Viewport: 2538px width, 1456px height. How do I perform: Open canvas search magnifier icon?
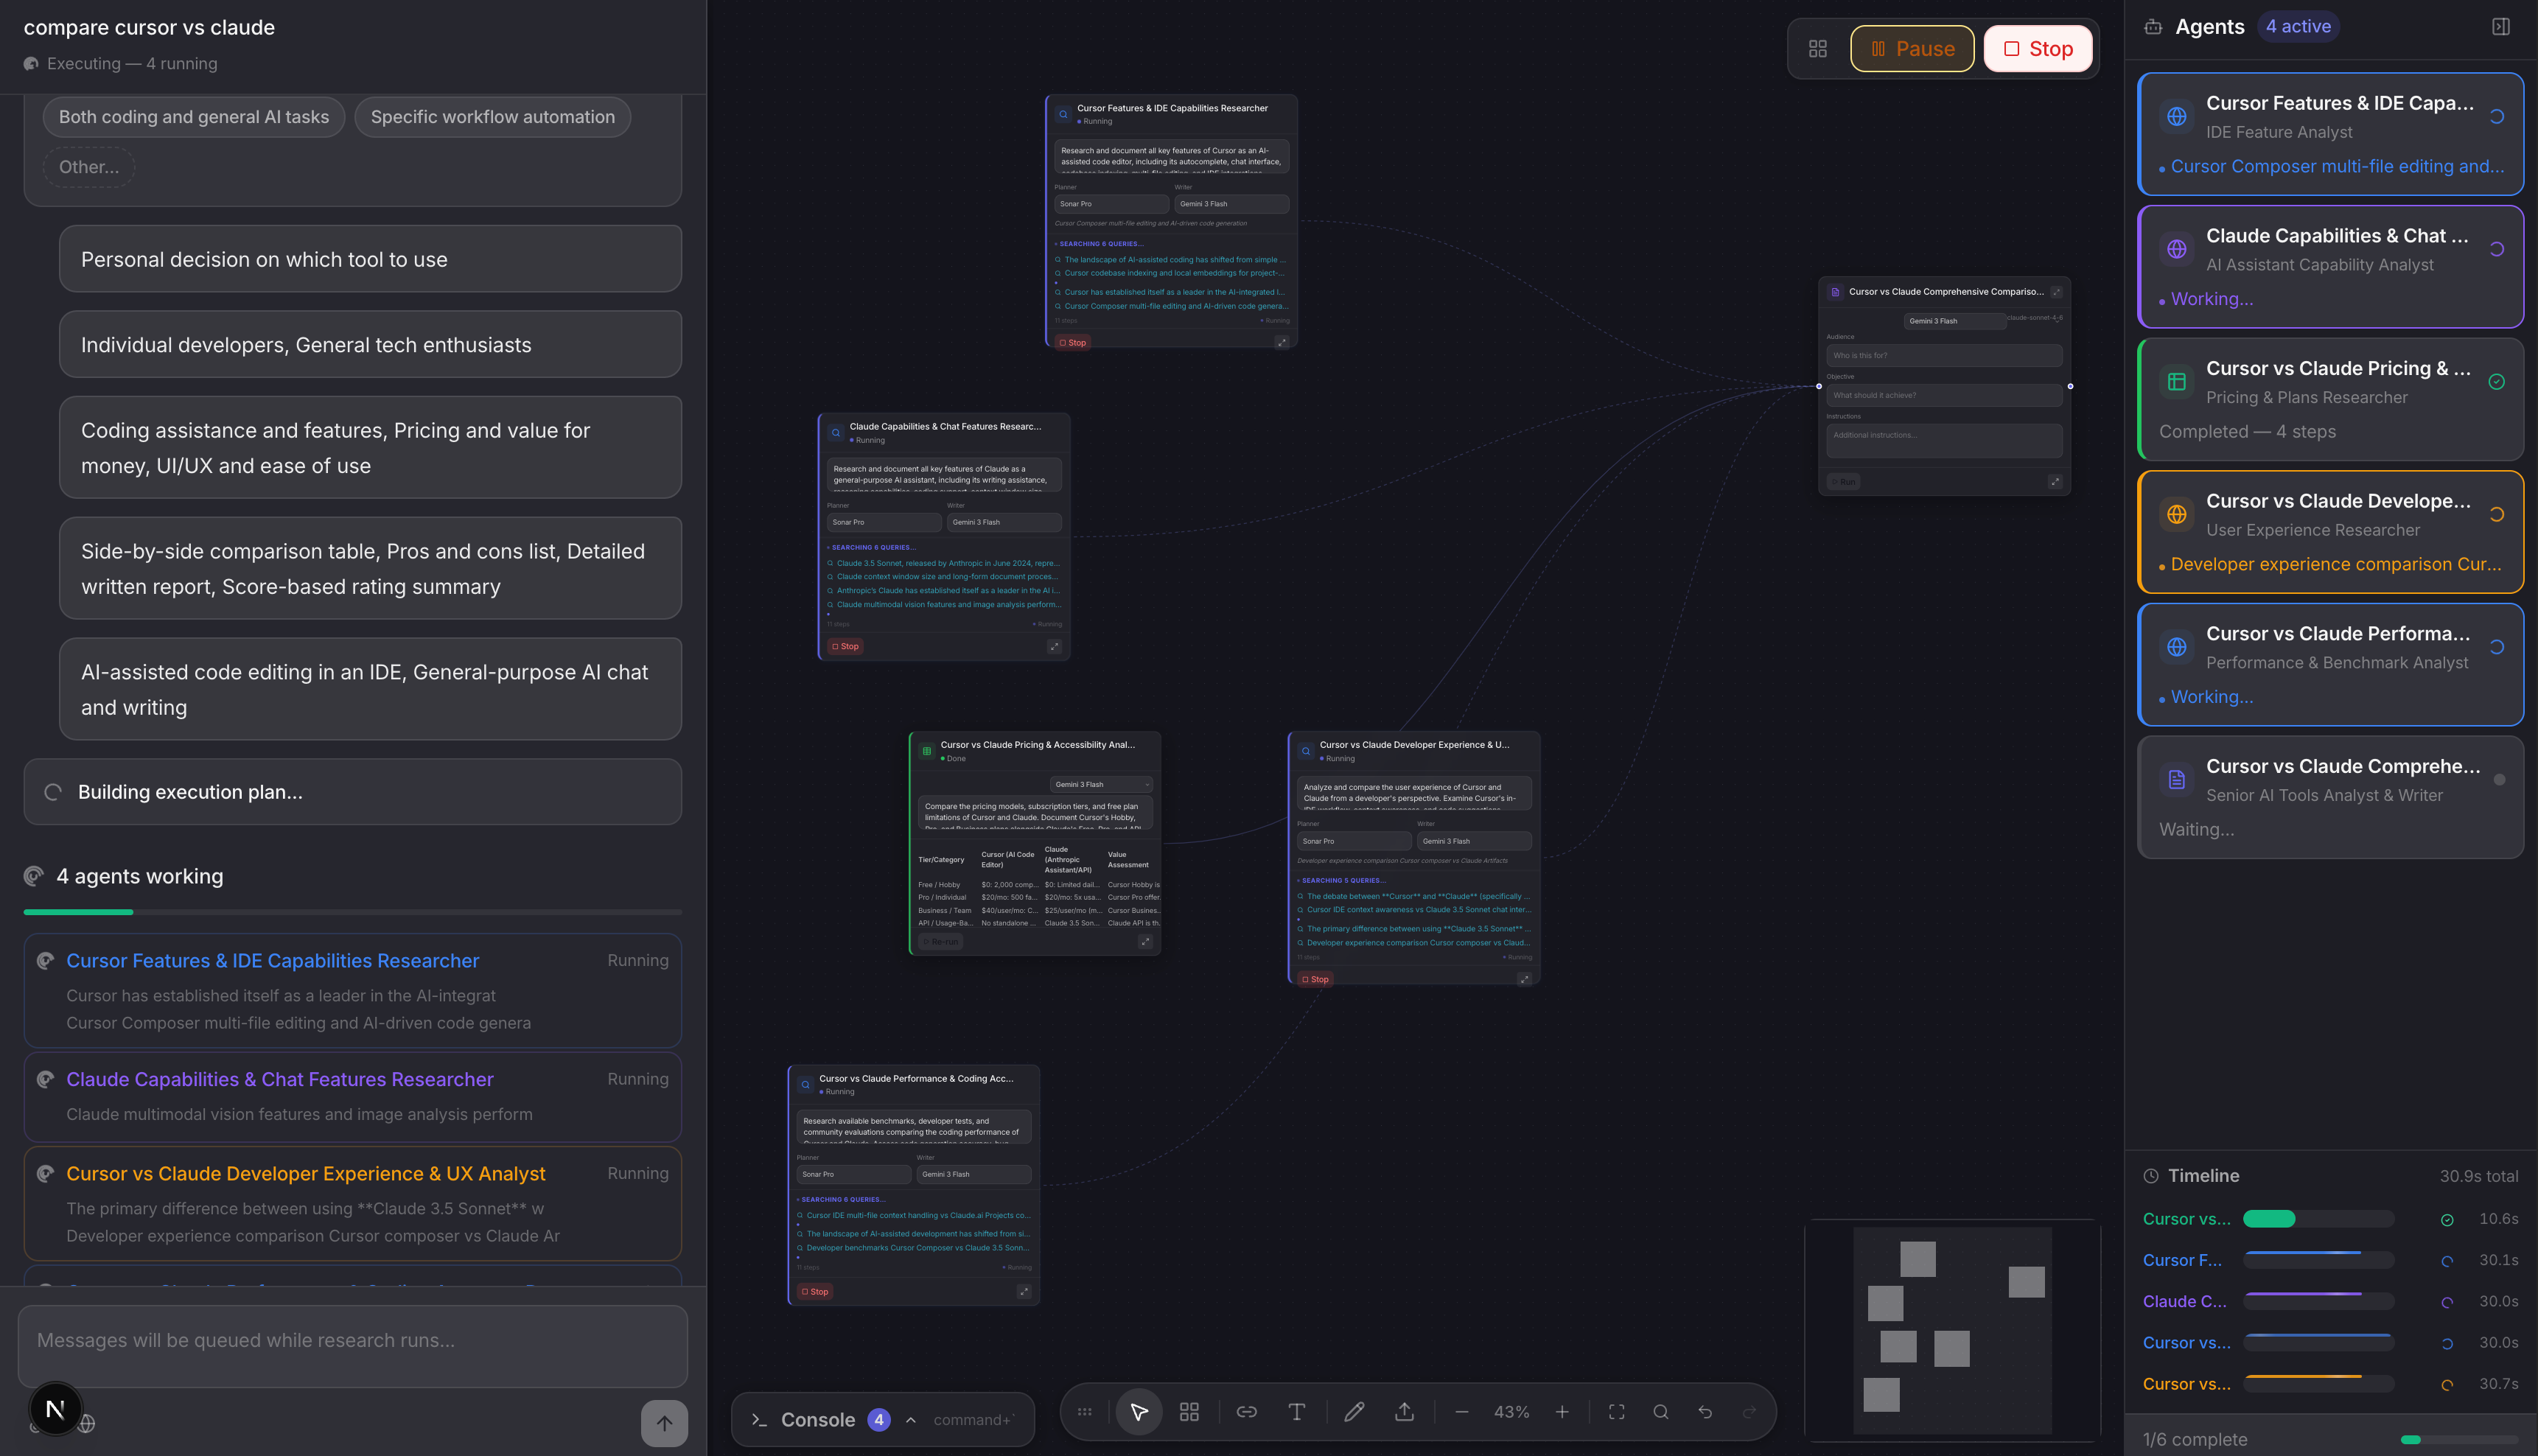(1660, 1412)
